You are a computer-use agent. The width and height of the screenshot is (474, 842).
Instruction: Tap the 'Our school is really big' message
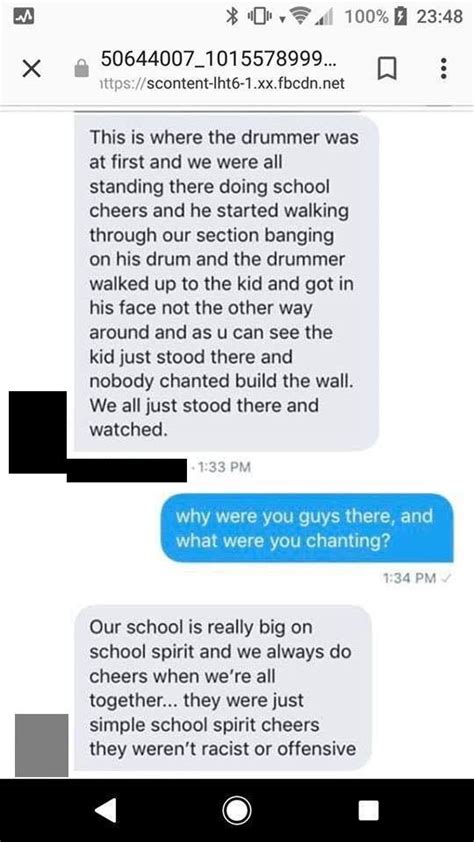(222, 688)
